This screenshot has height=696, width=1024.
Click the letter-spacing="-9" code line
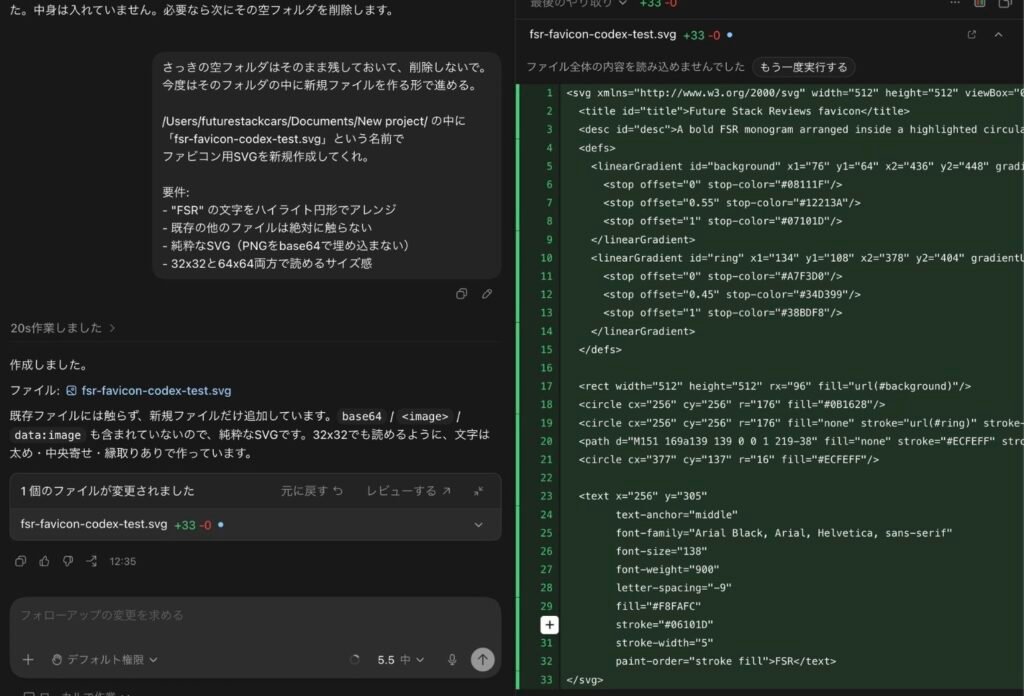(673, 588)
